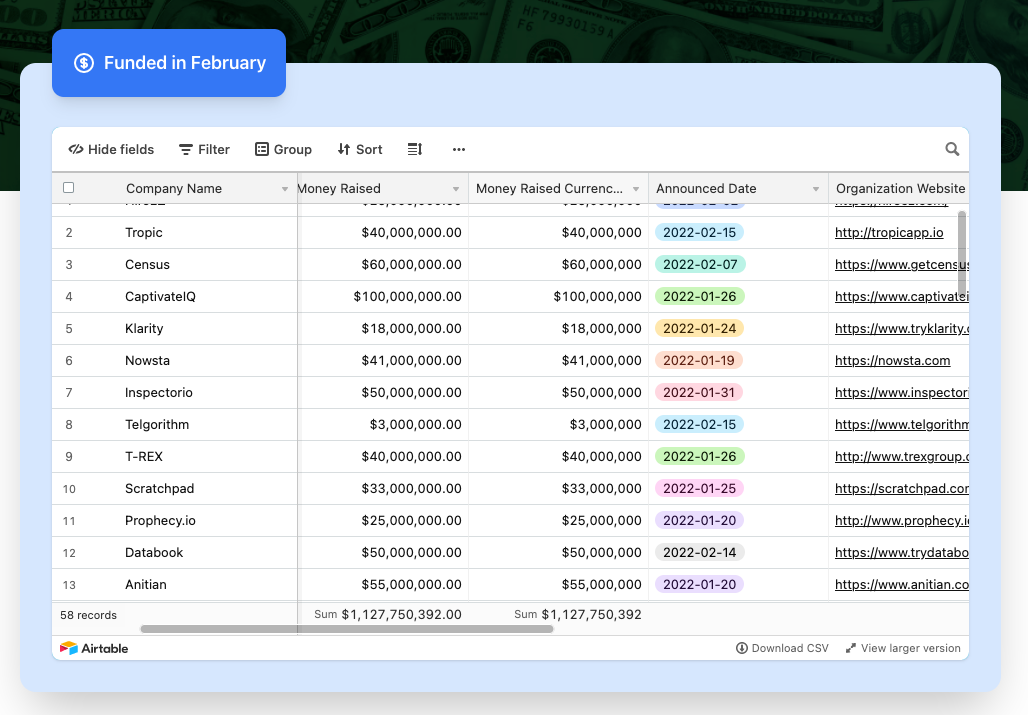Click the 2022-02-07 date tag for Census

(x=700, y=265)
